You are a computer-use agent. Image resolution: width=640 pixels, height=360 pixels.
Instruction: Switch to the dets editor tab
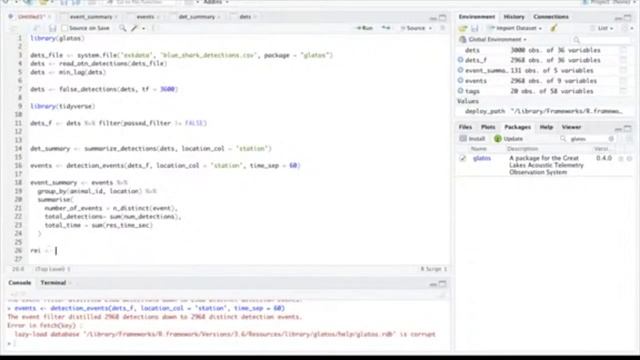pyautogui.click(x=245, y=17)
